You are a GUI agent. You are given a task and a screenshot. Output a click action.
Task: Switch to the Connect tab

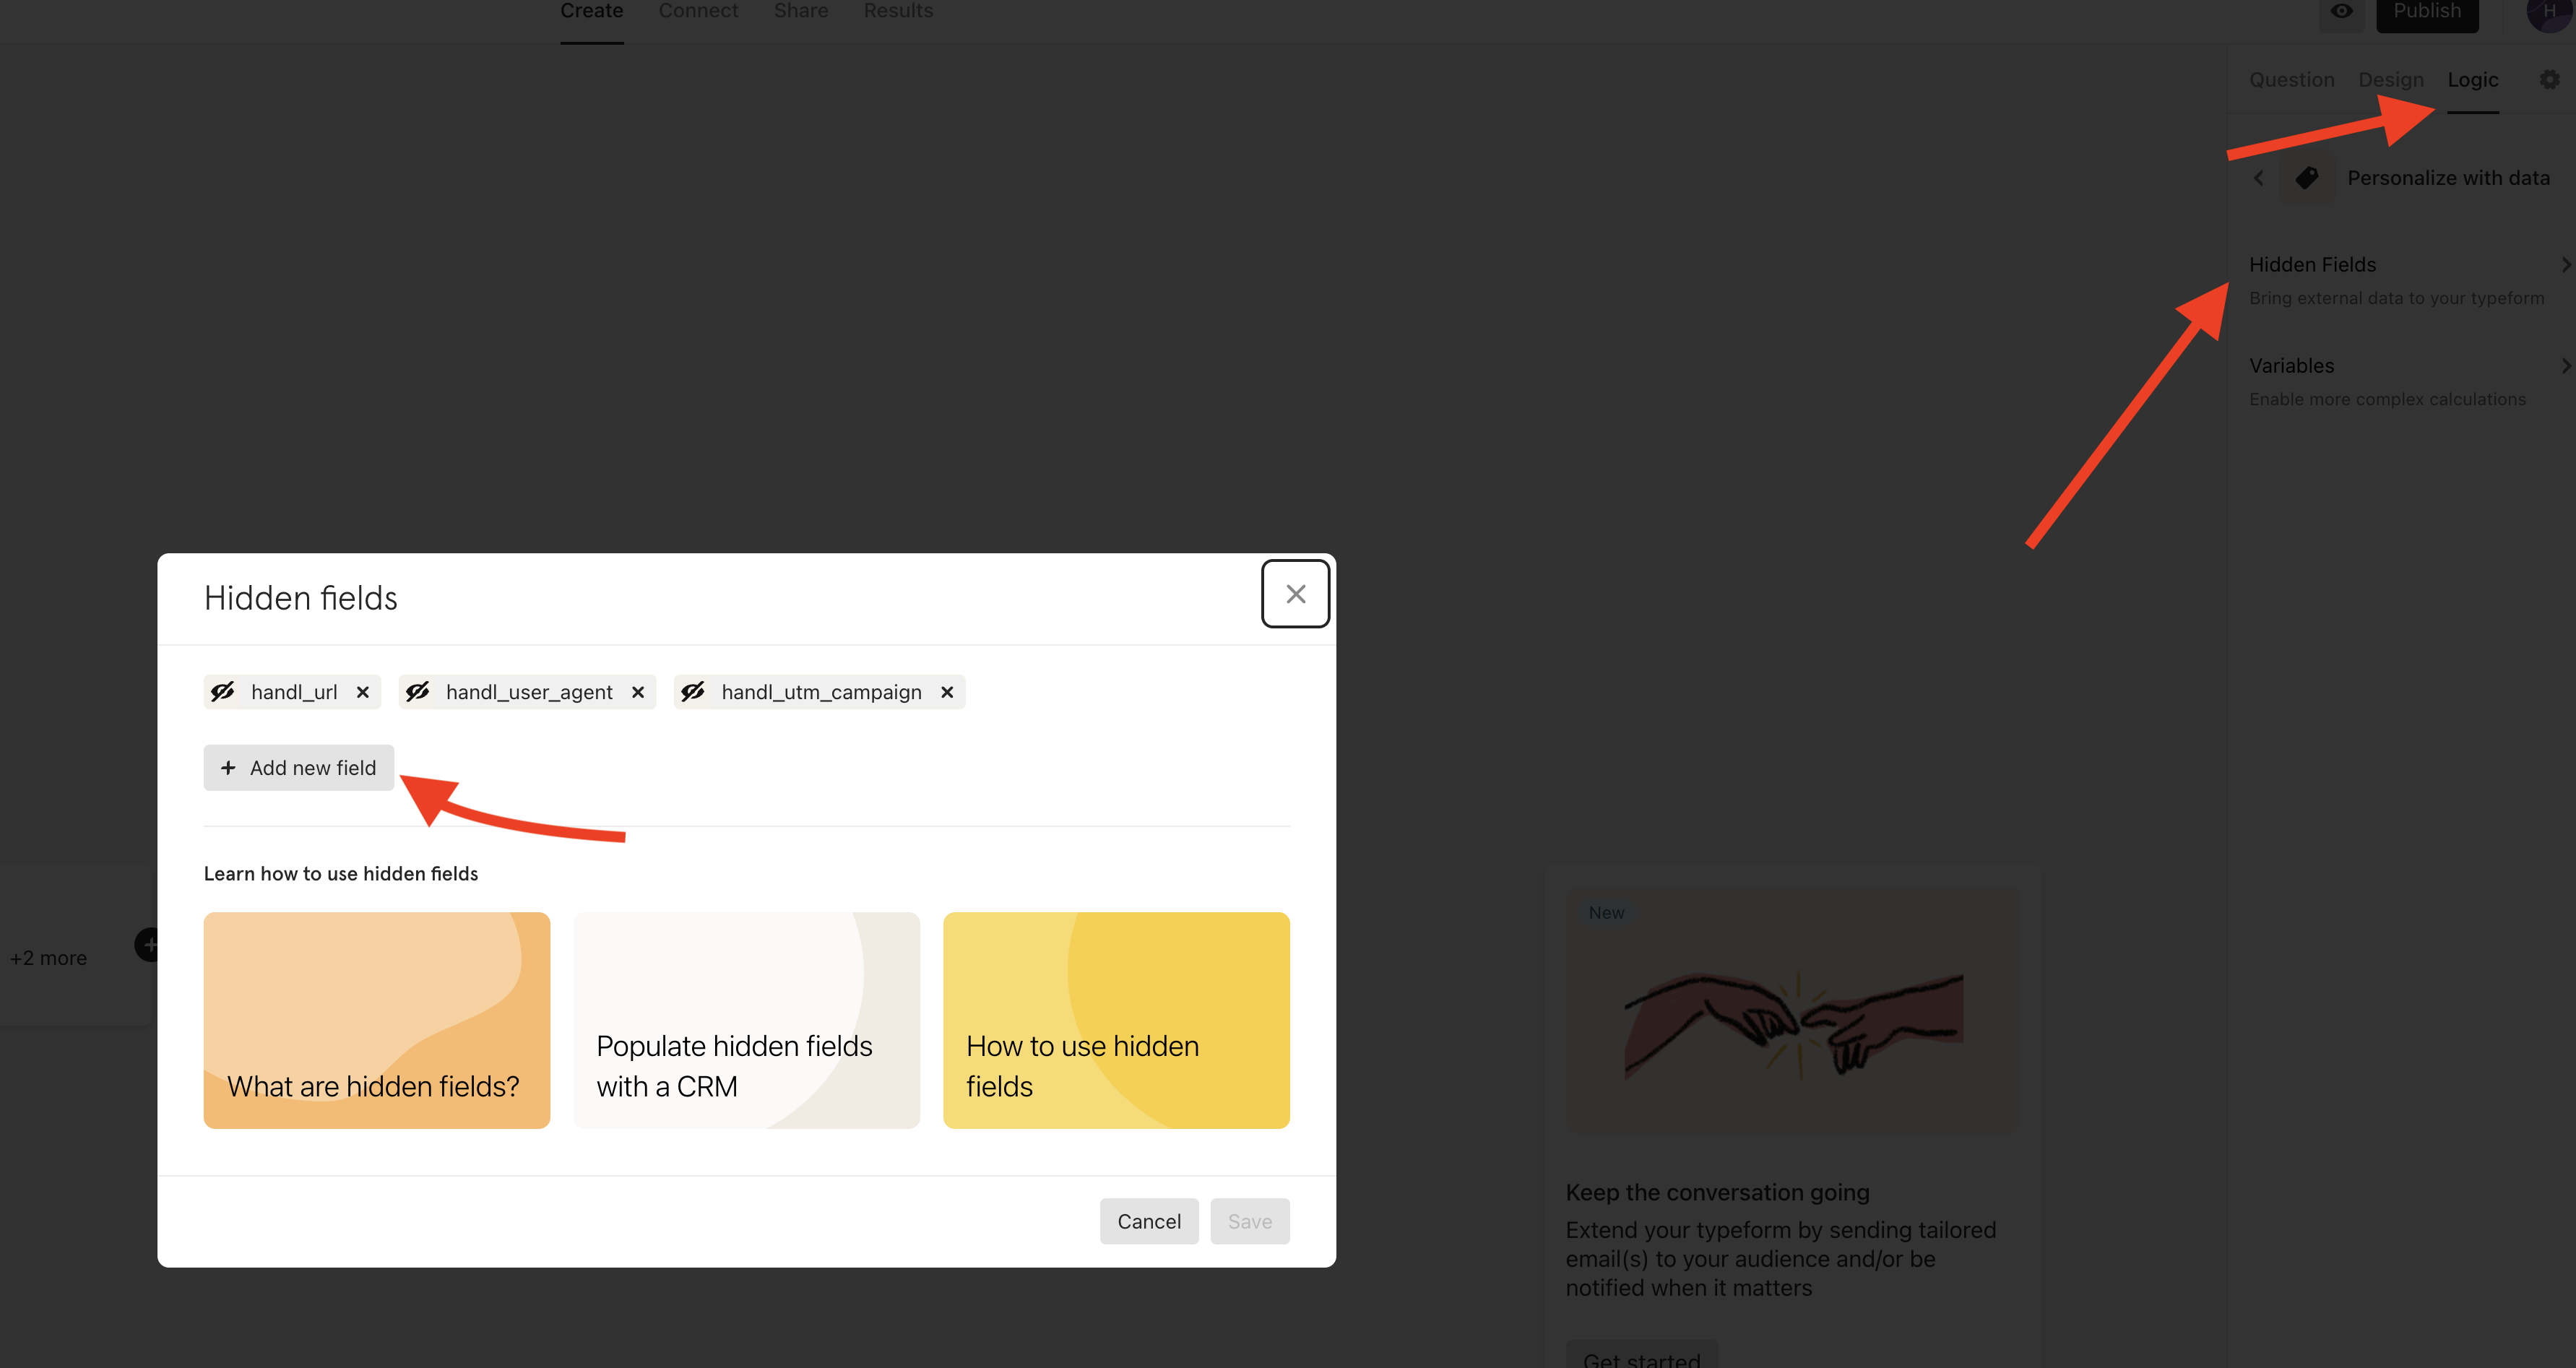click(x=698, y=11)
